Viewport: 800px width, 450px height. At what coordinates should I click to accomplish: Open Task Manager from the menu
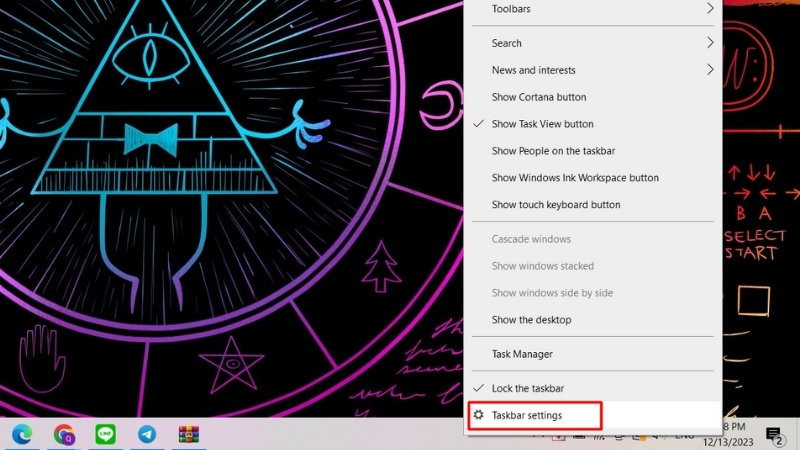593,354
